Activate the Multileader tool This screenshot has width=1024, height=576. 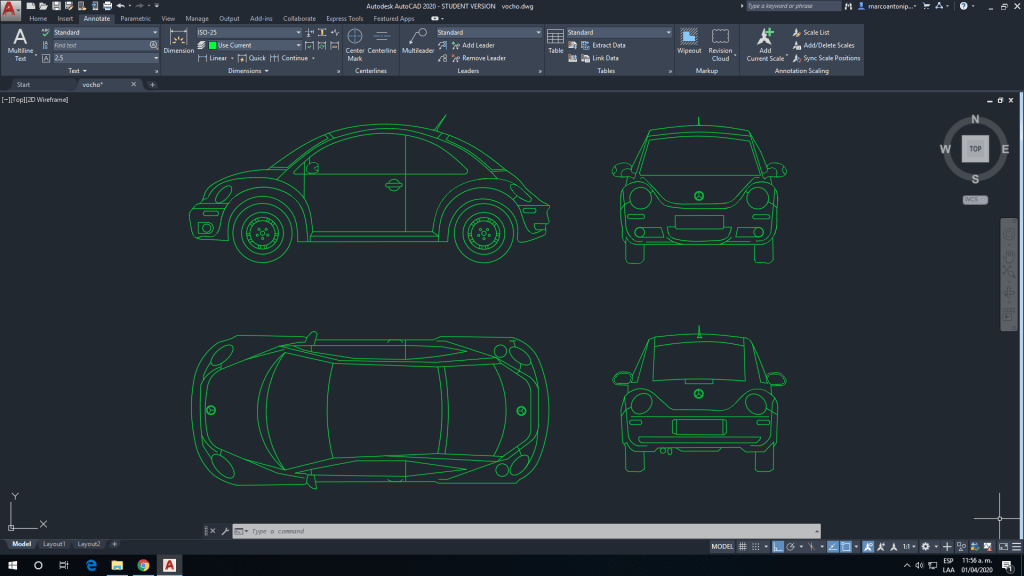coord(418,41)
